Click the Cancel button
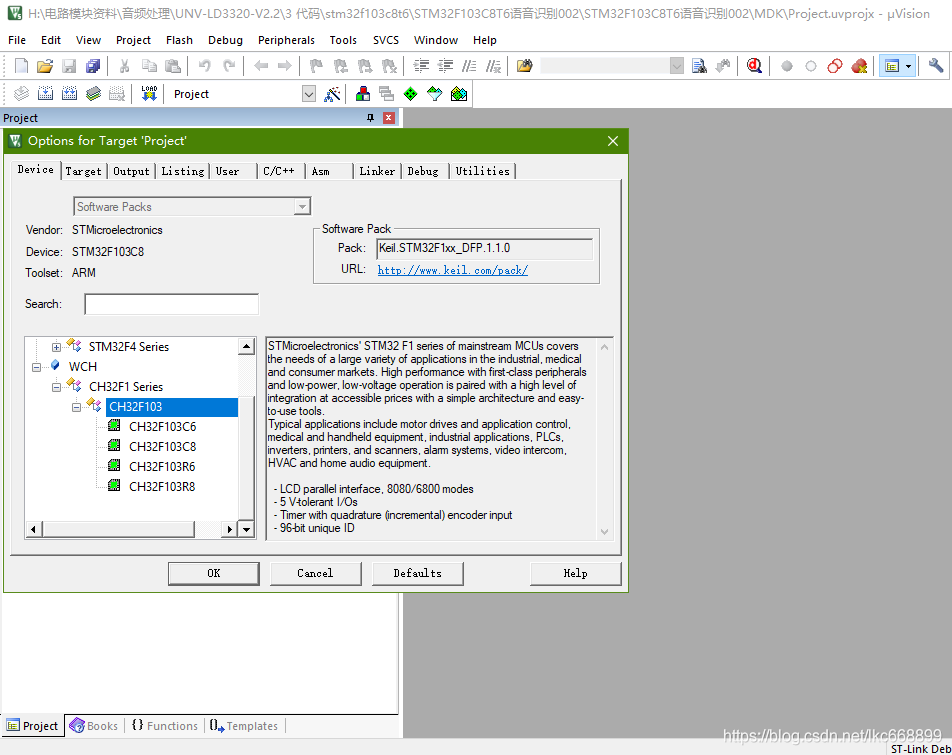 315,574
